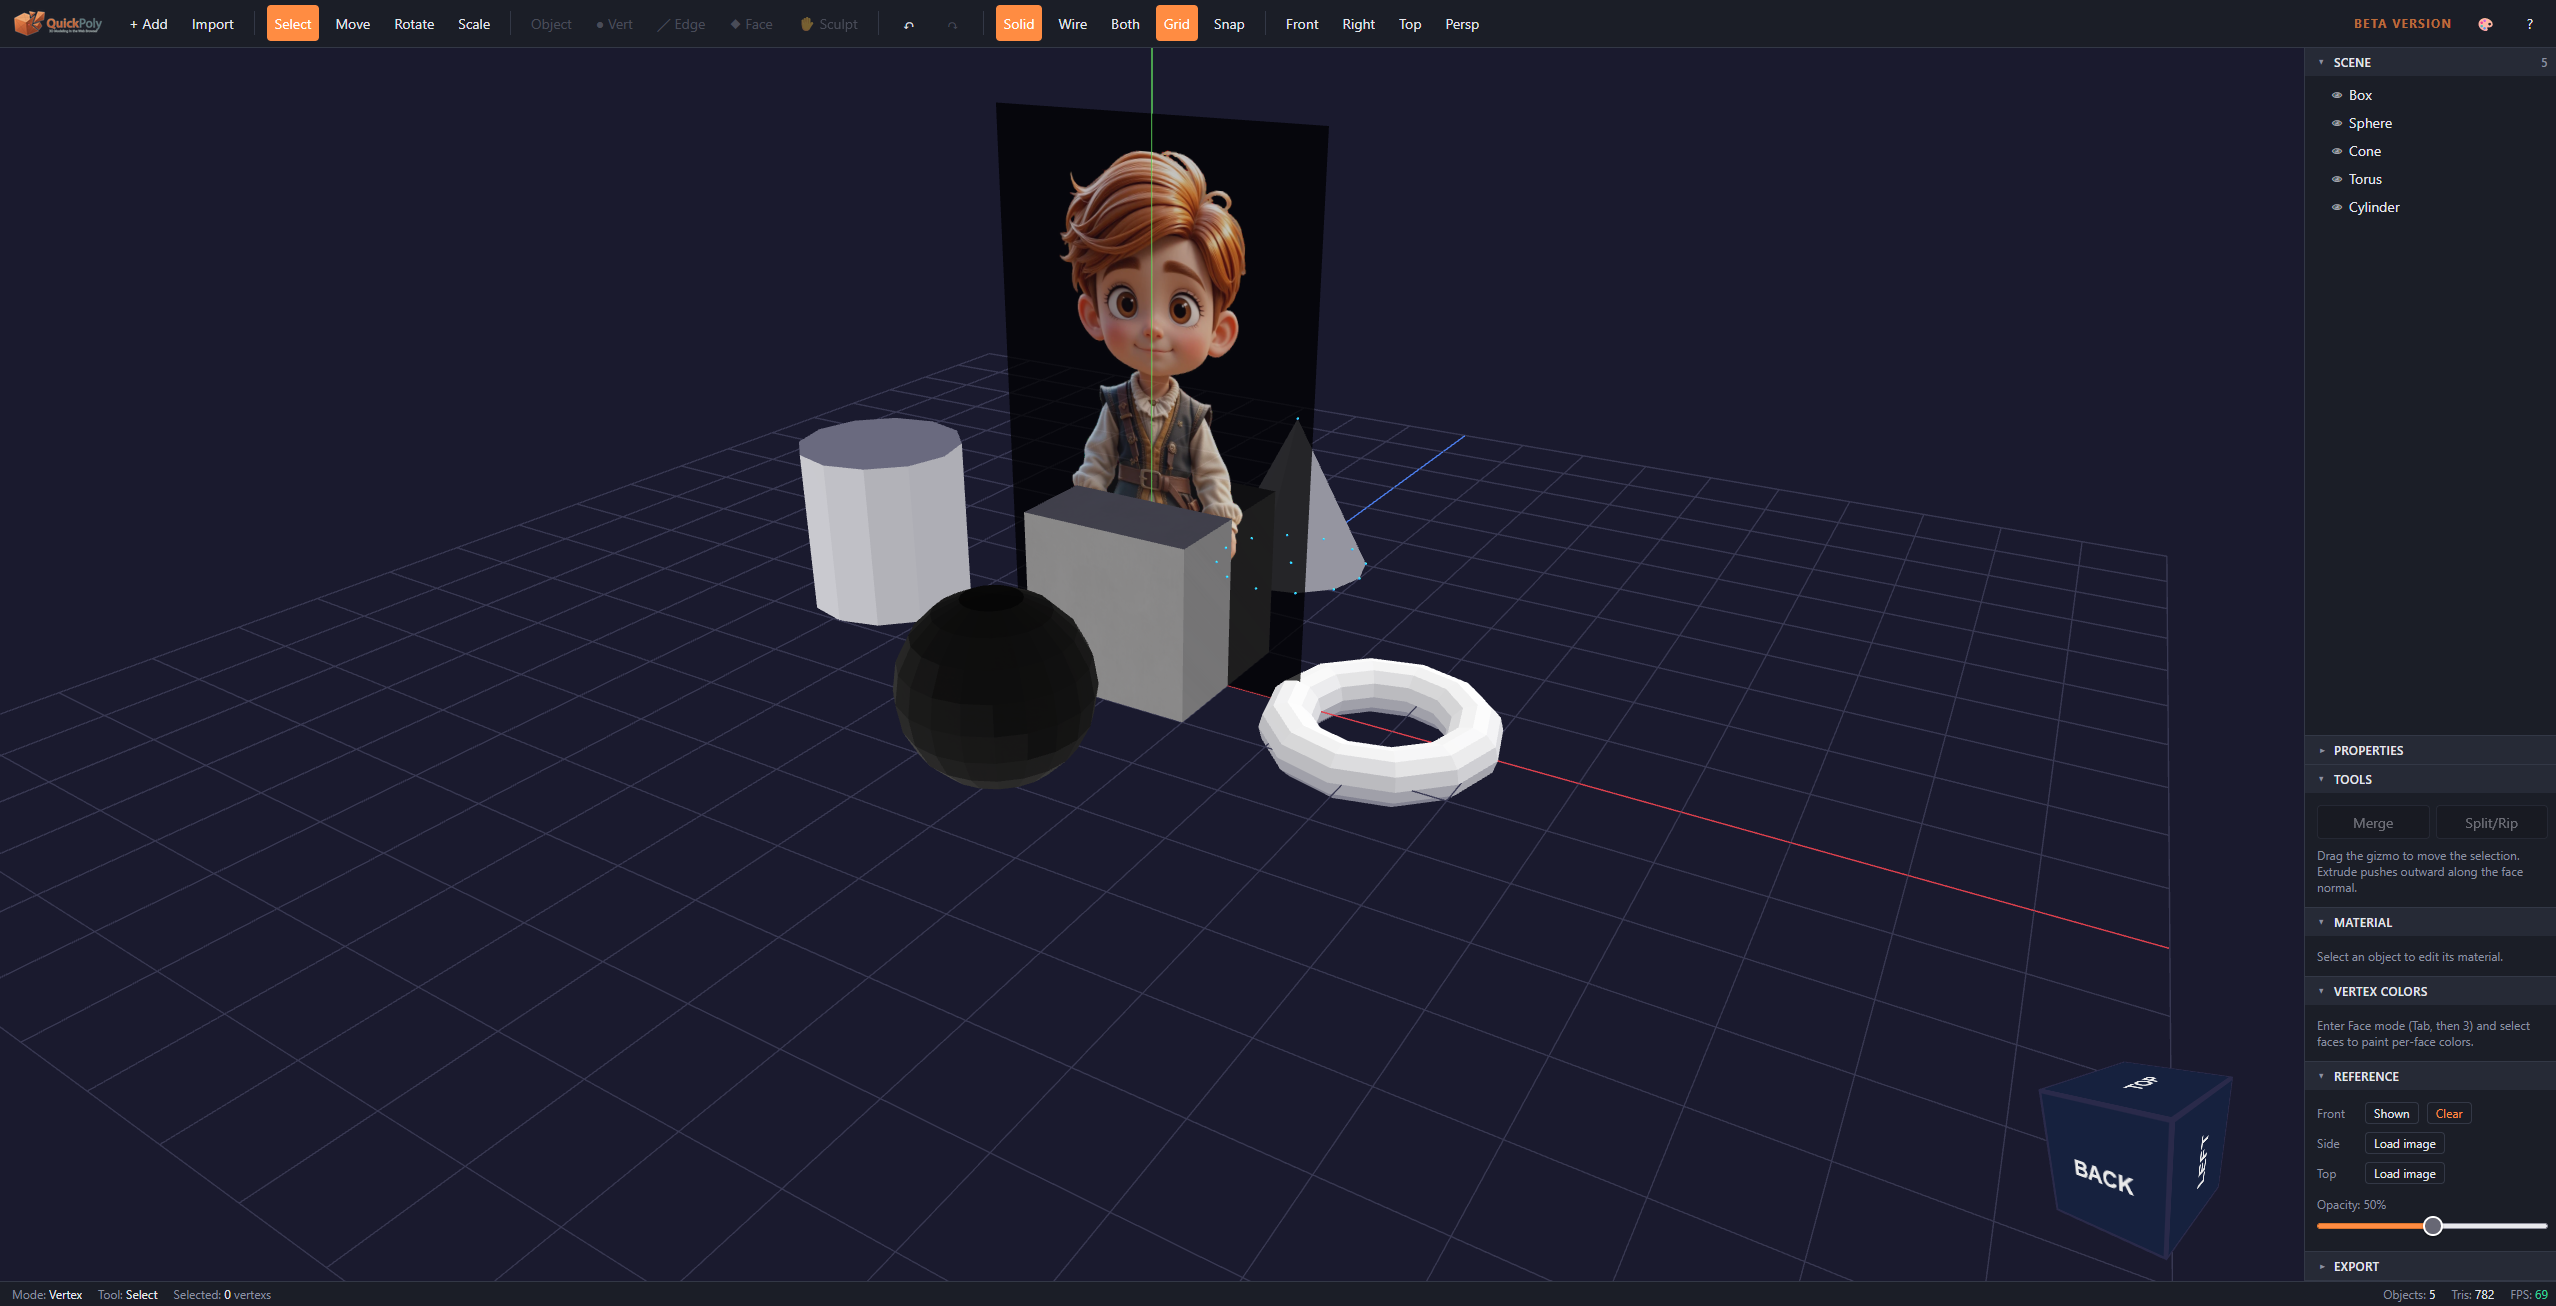Image resolution: width=2556 pixels, height=1306 pixels.
Task: Switch to Vert mode
Action: [614, 24]
